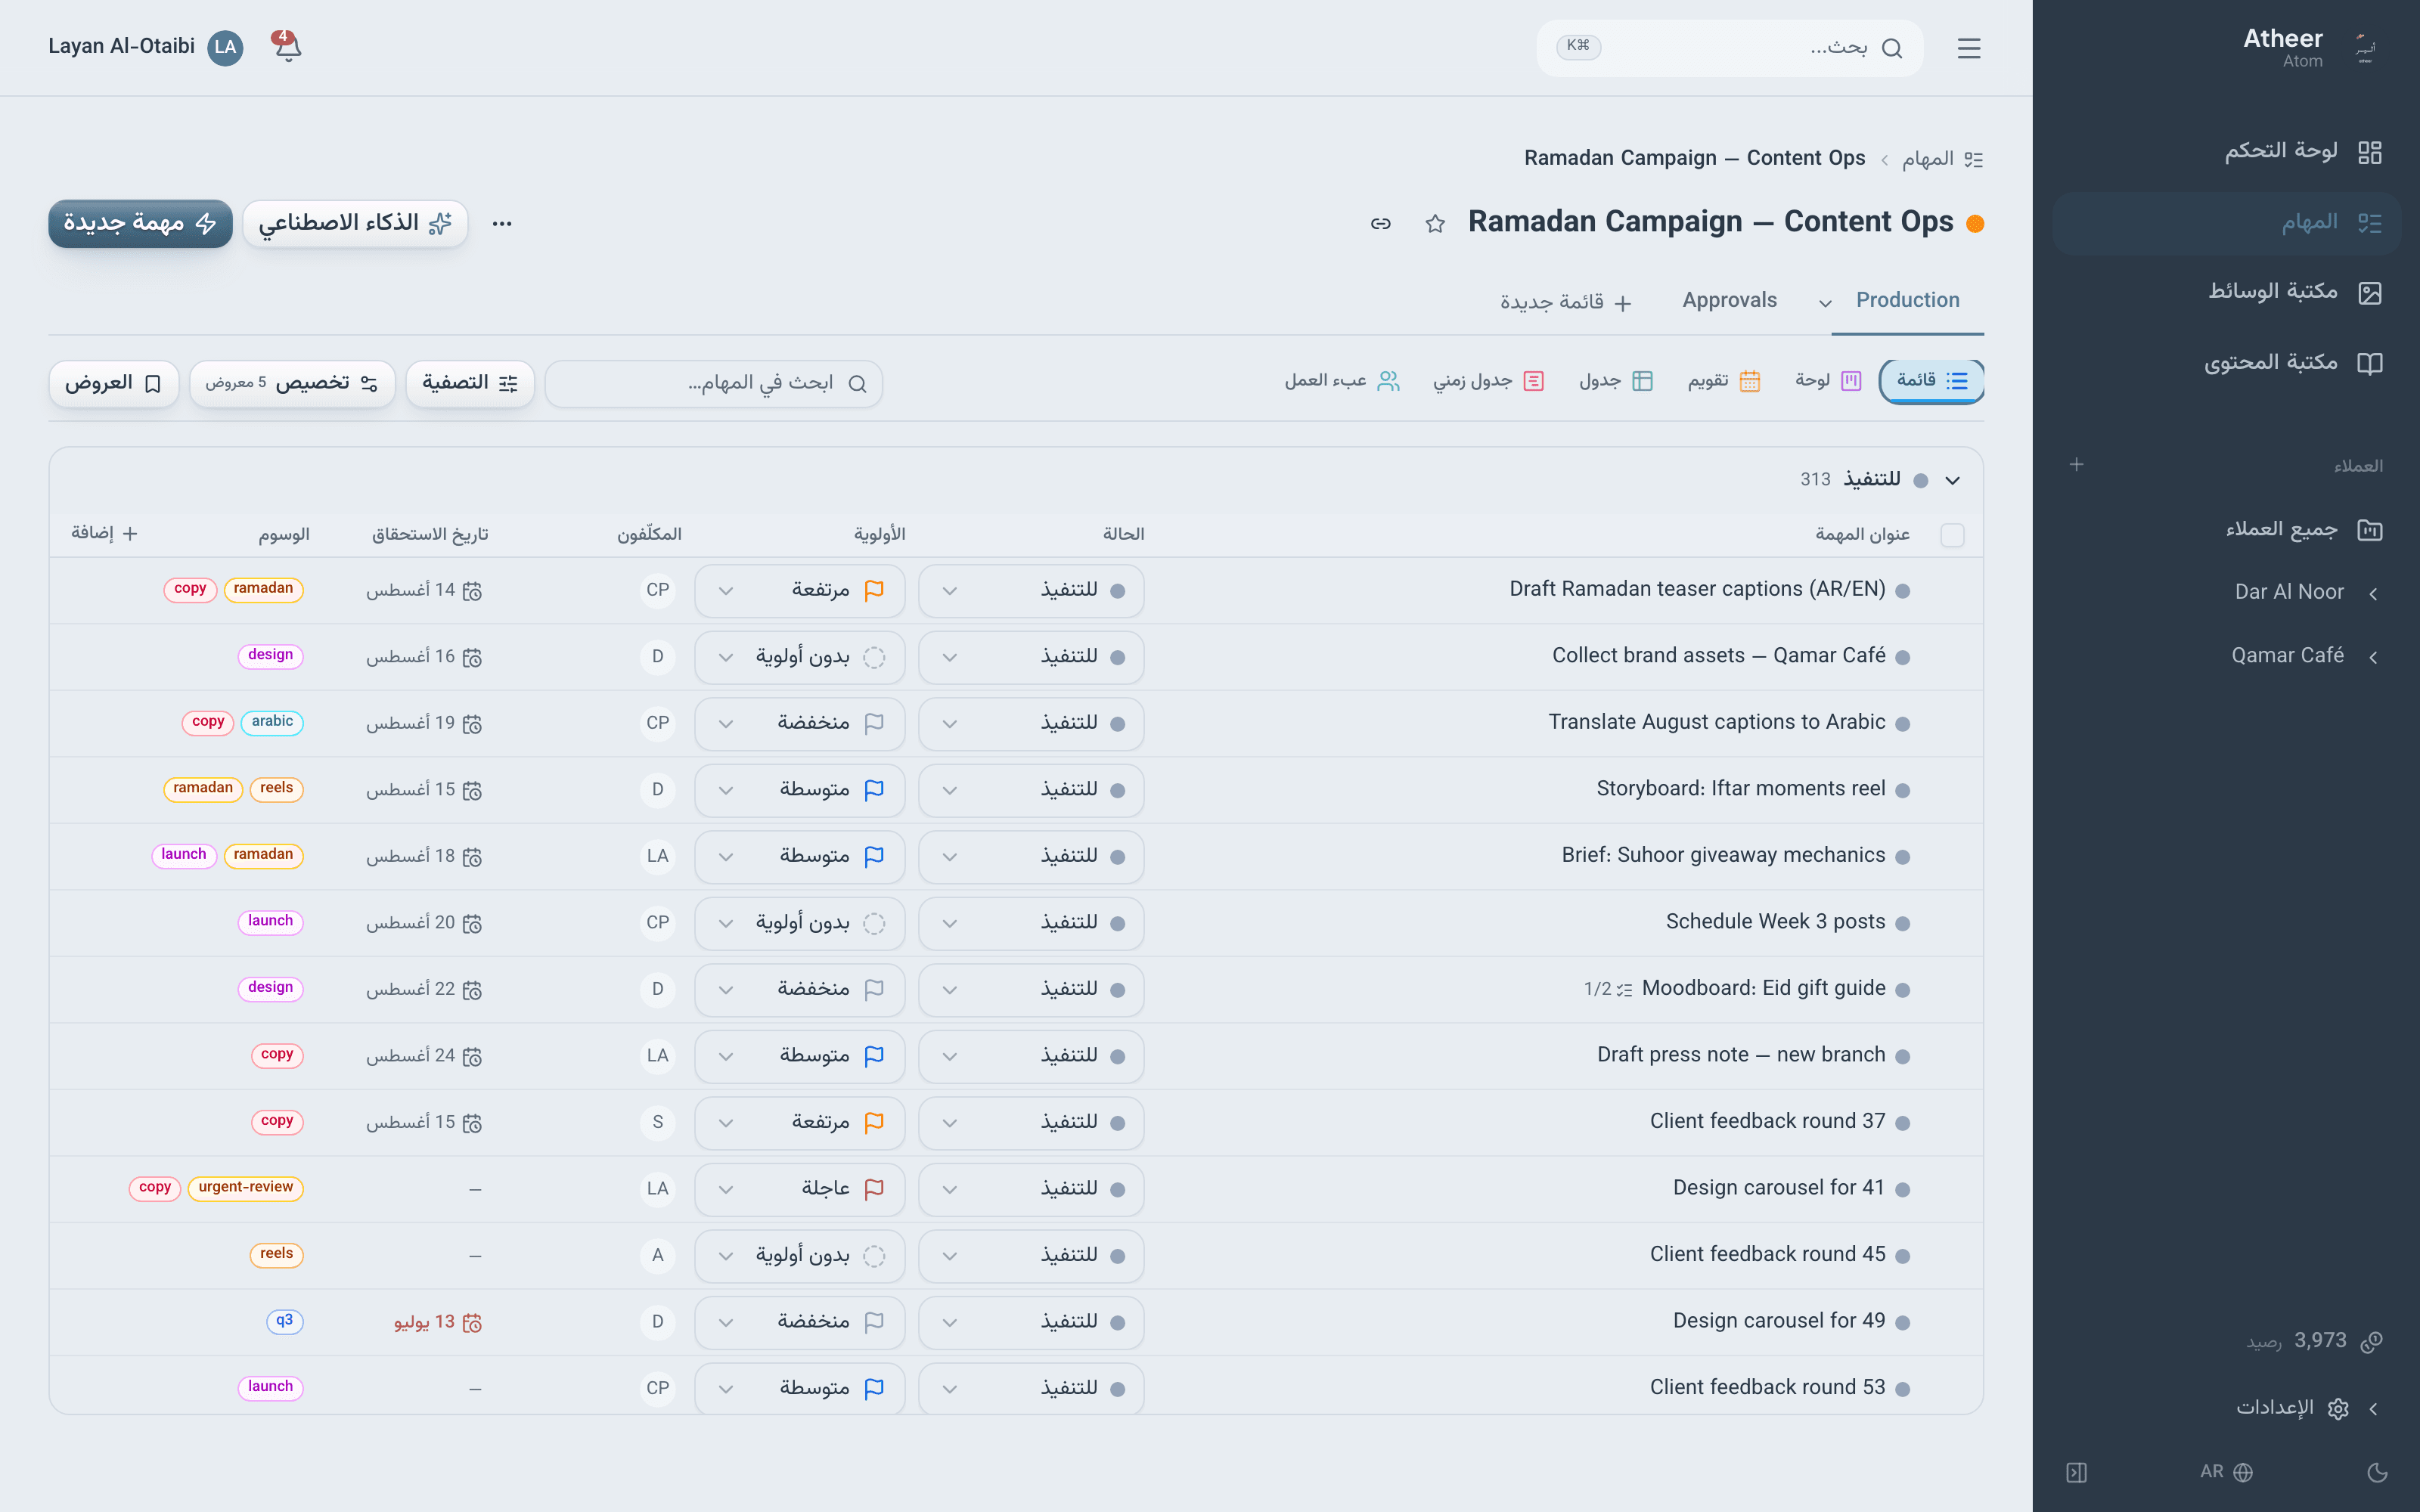Click the مهمة جديدة new task button
The image size is (2420, 1512).
140,223
